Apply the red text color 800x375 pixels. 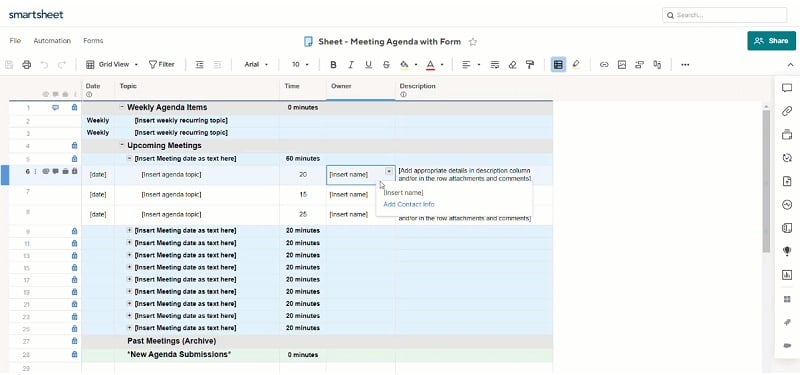[430, 65]
